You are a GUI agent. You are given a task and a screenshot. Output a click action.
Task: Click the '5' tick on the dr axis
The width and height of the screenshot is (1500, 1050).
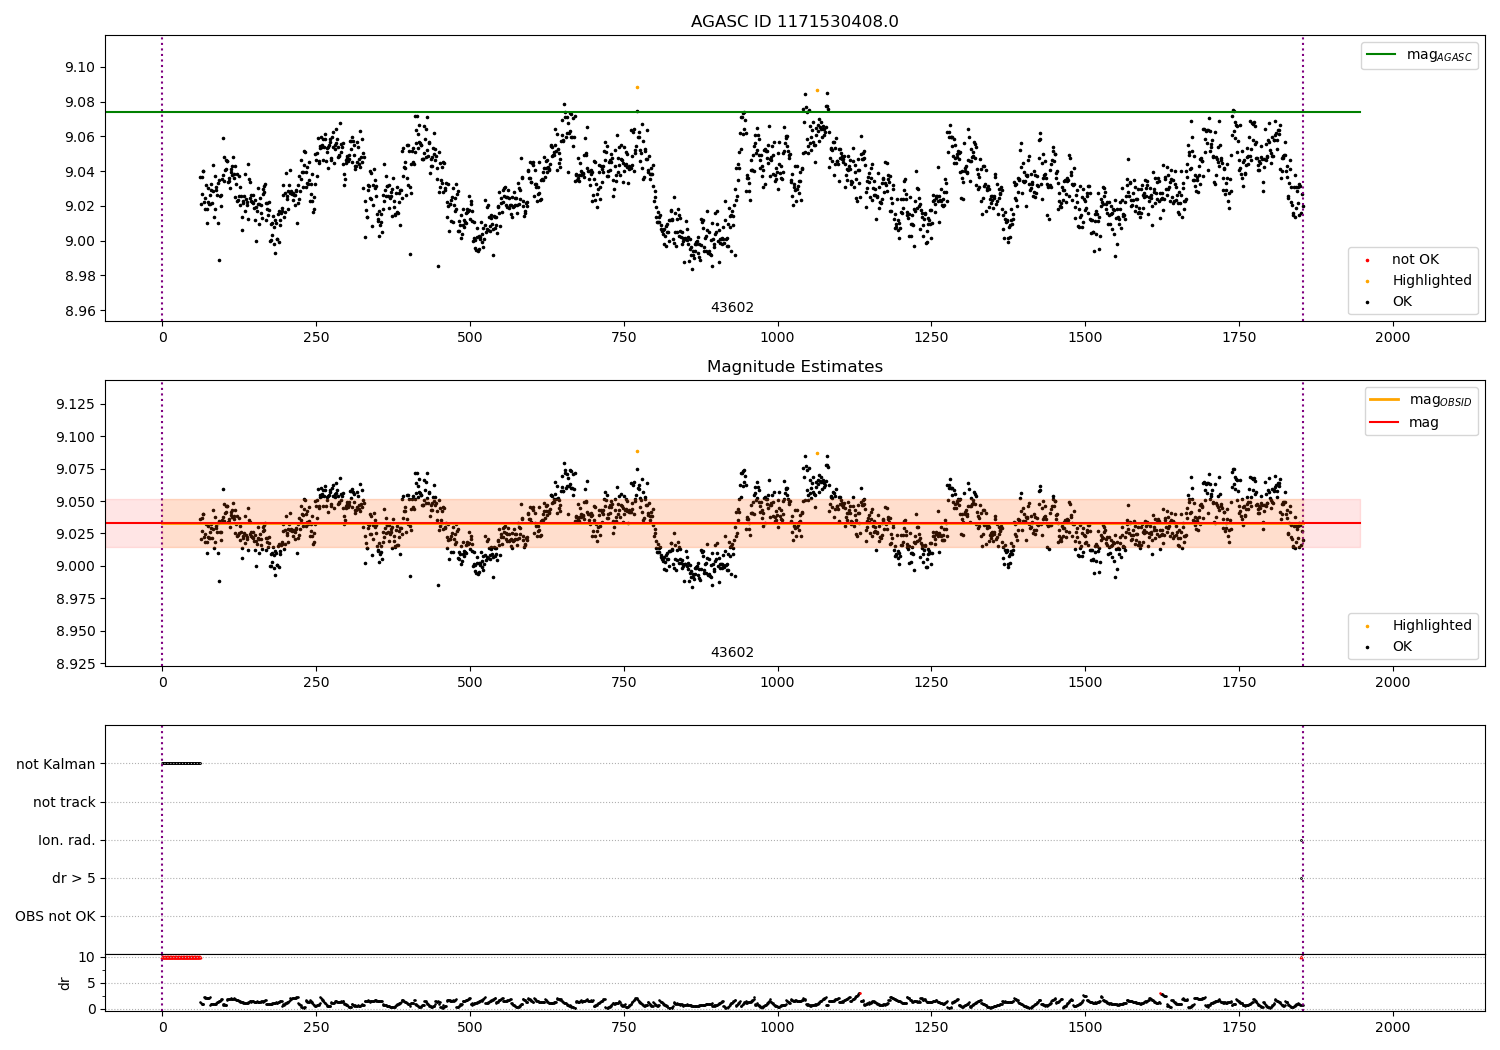point(92,983)
